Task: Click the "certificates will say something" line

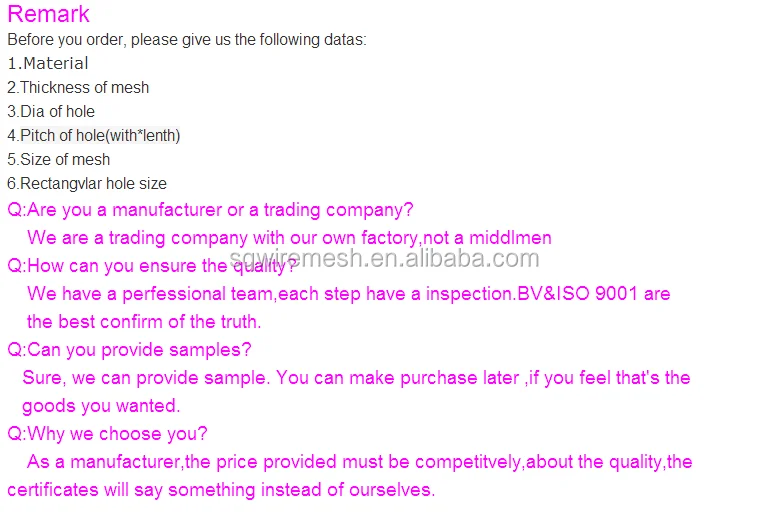Action: (221, 490)
